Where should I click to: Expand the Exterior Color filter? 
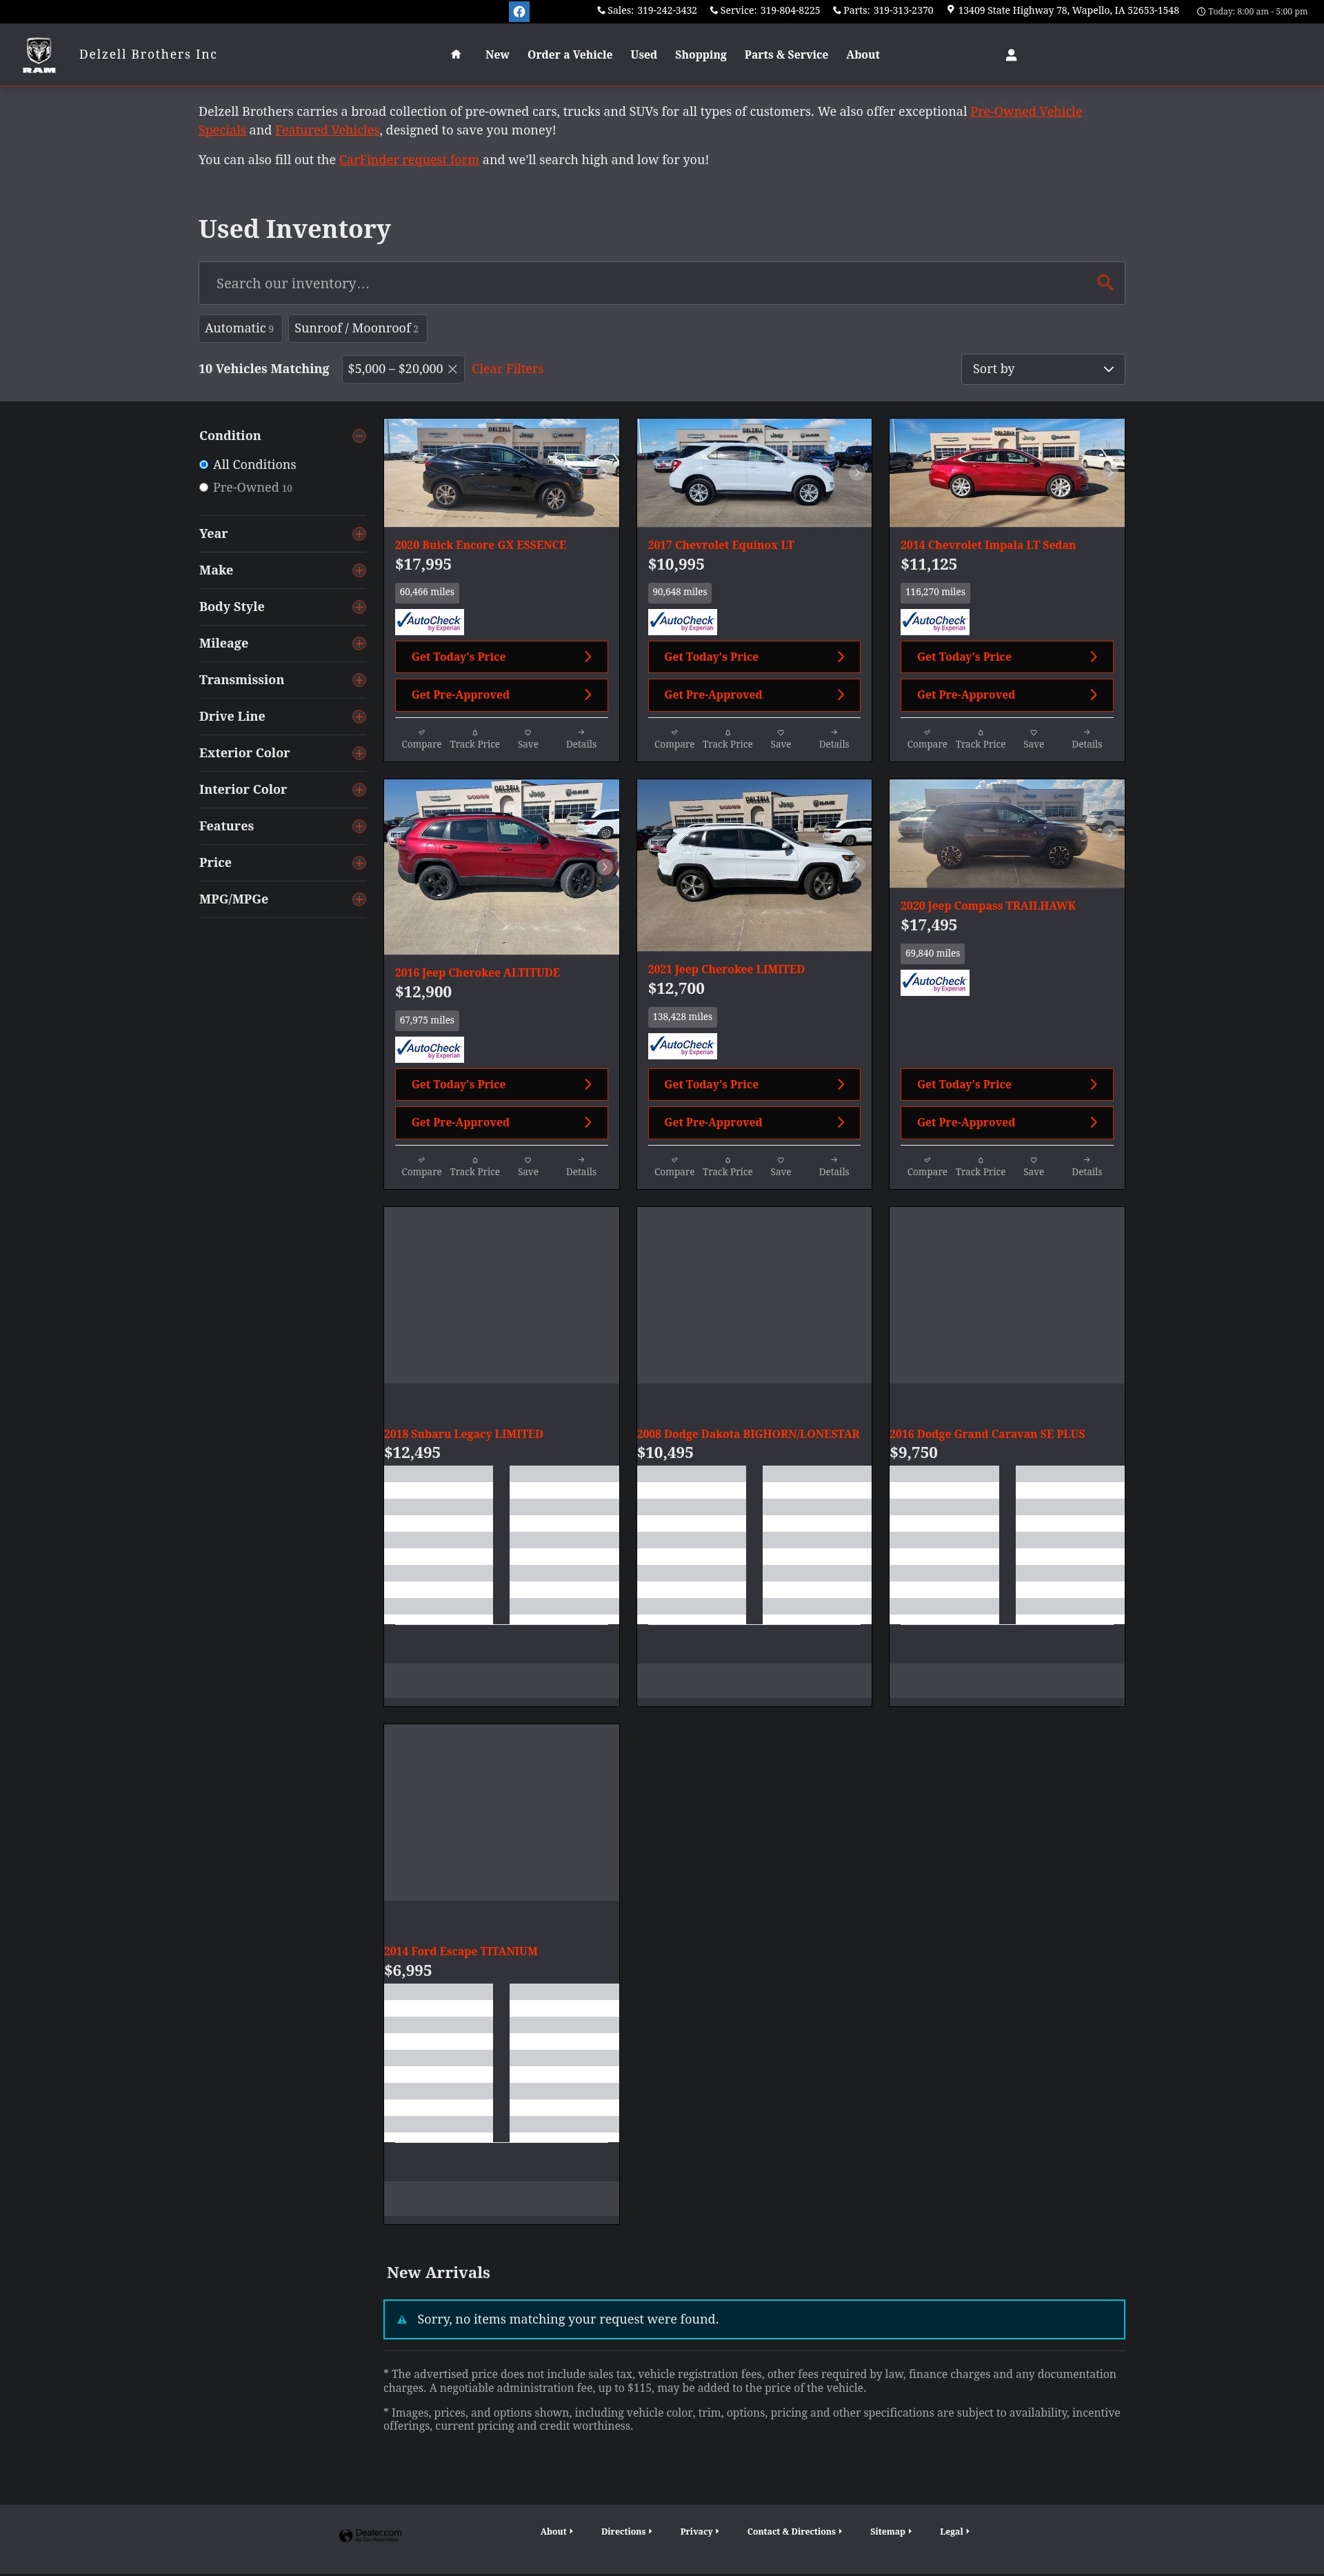point(359,753)
